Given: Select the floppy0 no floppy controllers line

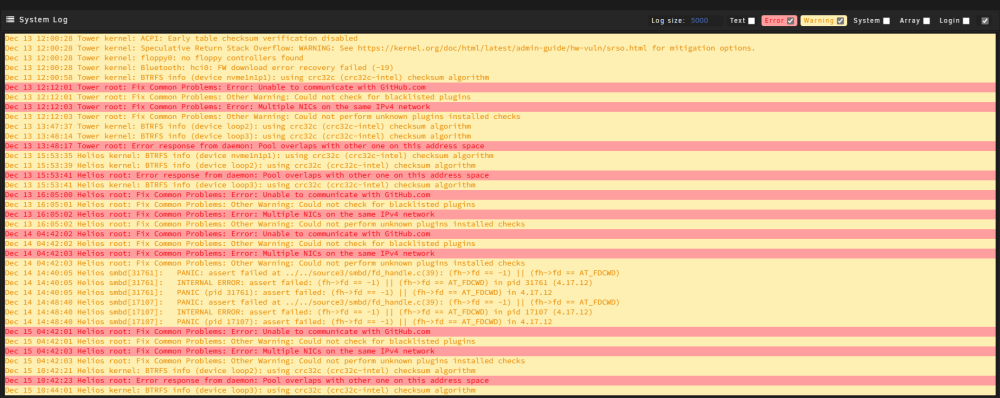Looking at the screenshot, I should pyautogui.click(x=499, y=58).
